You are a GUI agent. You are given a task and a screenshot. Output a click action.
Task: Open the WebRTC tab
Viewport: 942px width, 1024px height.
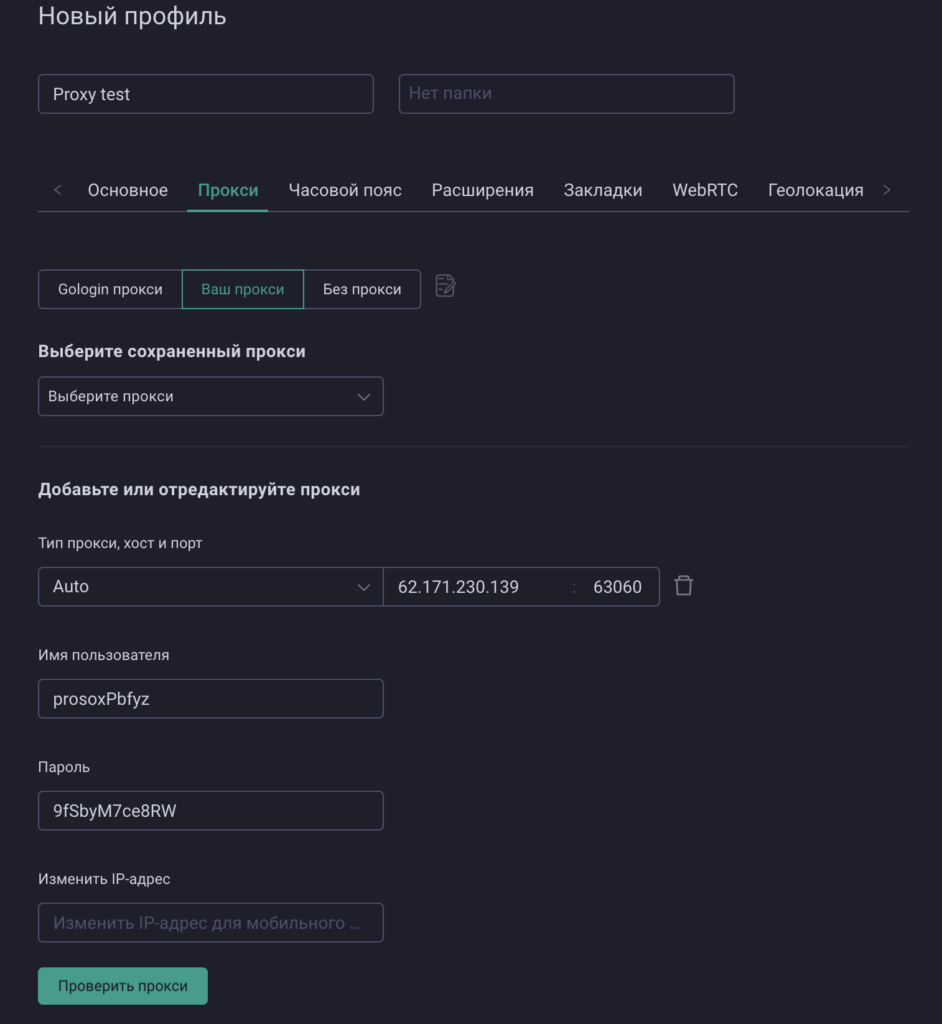tap(705, 189)
